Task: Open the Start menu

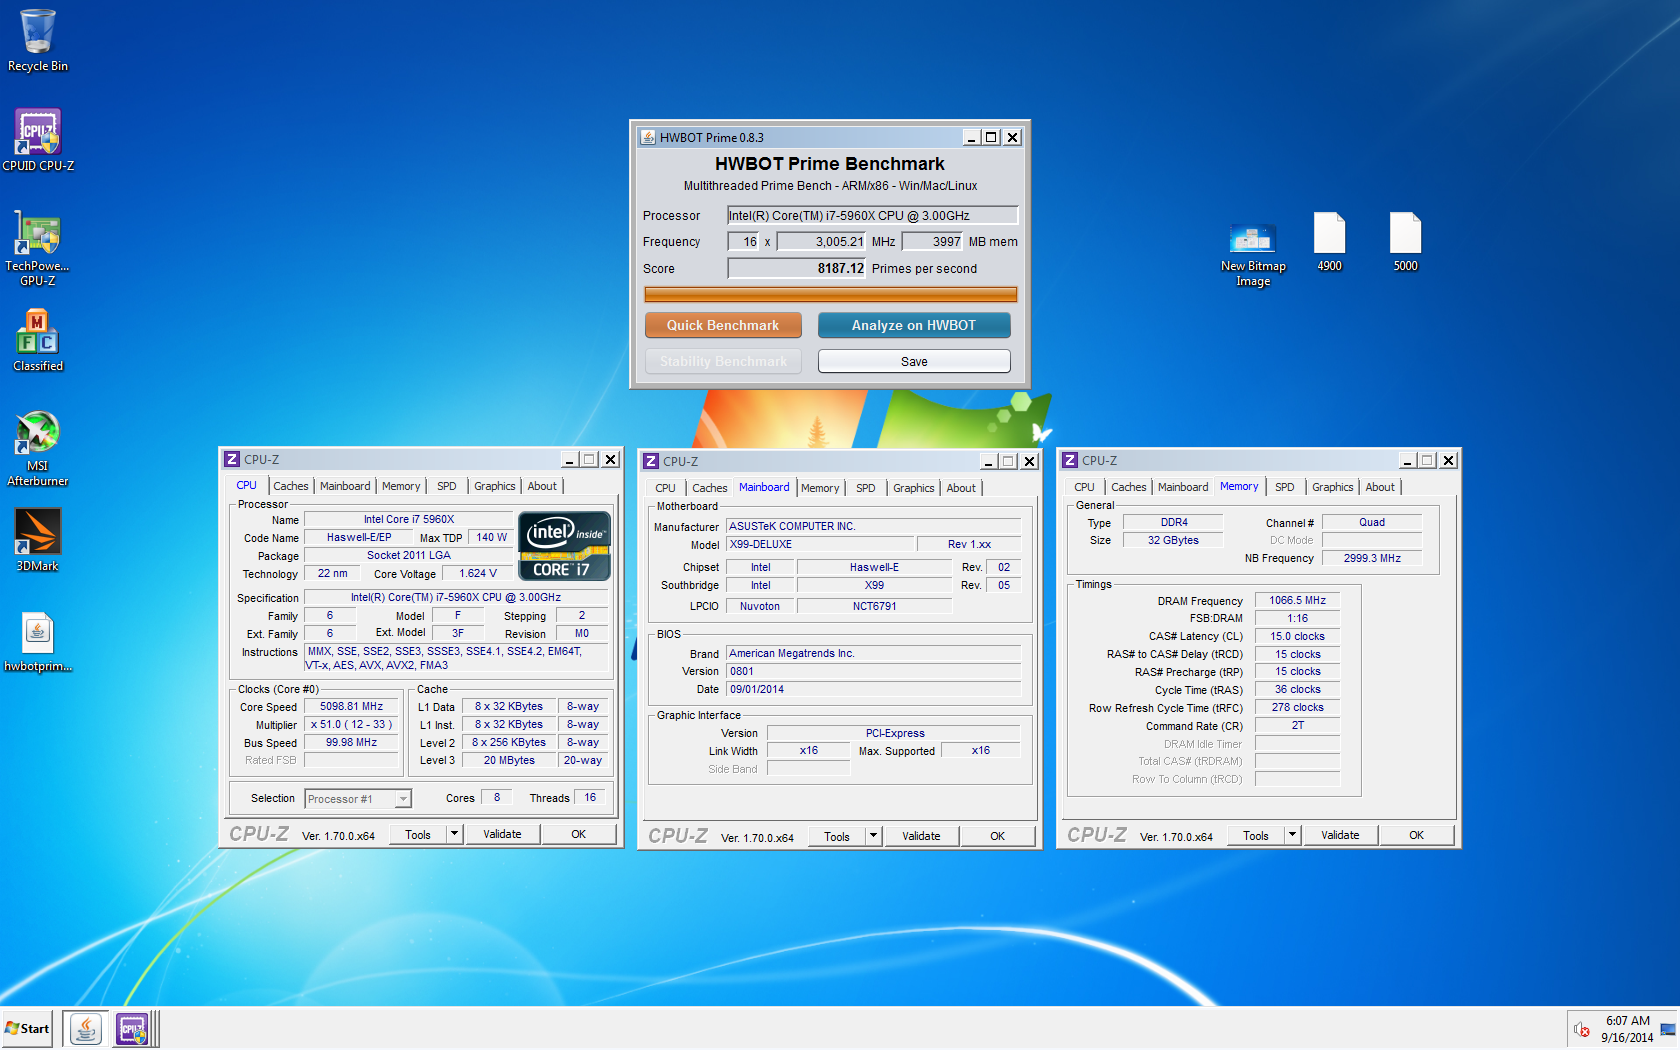Action: pyautogui.click(x=27, y=1028)
